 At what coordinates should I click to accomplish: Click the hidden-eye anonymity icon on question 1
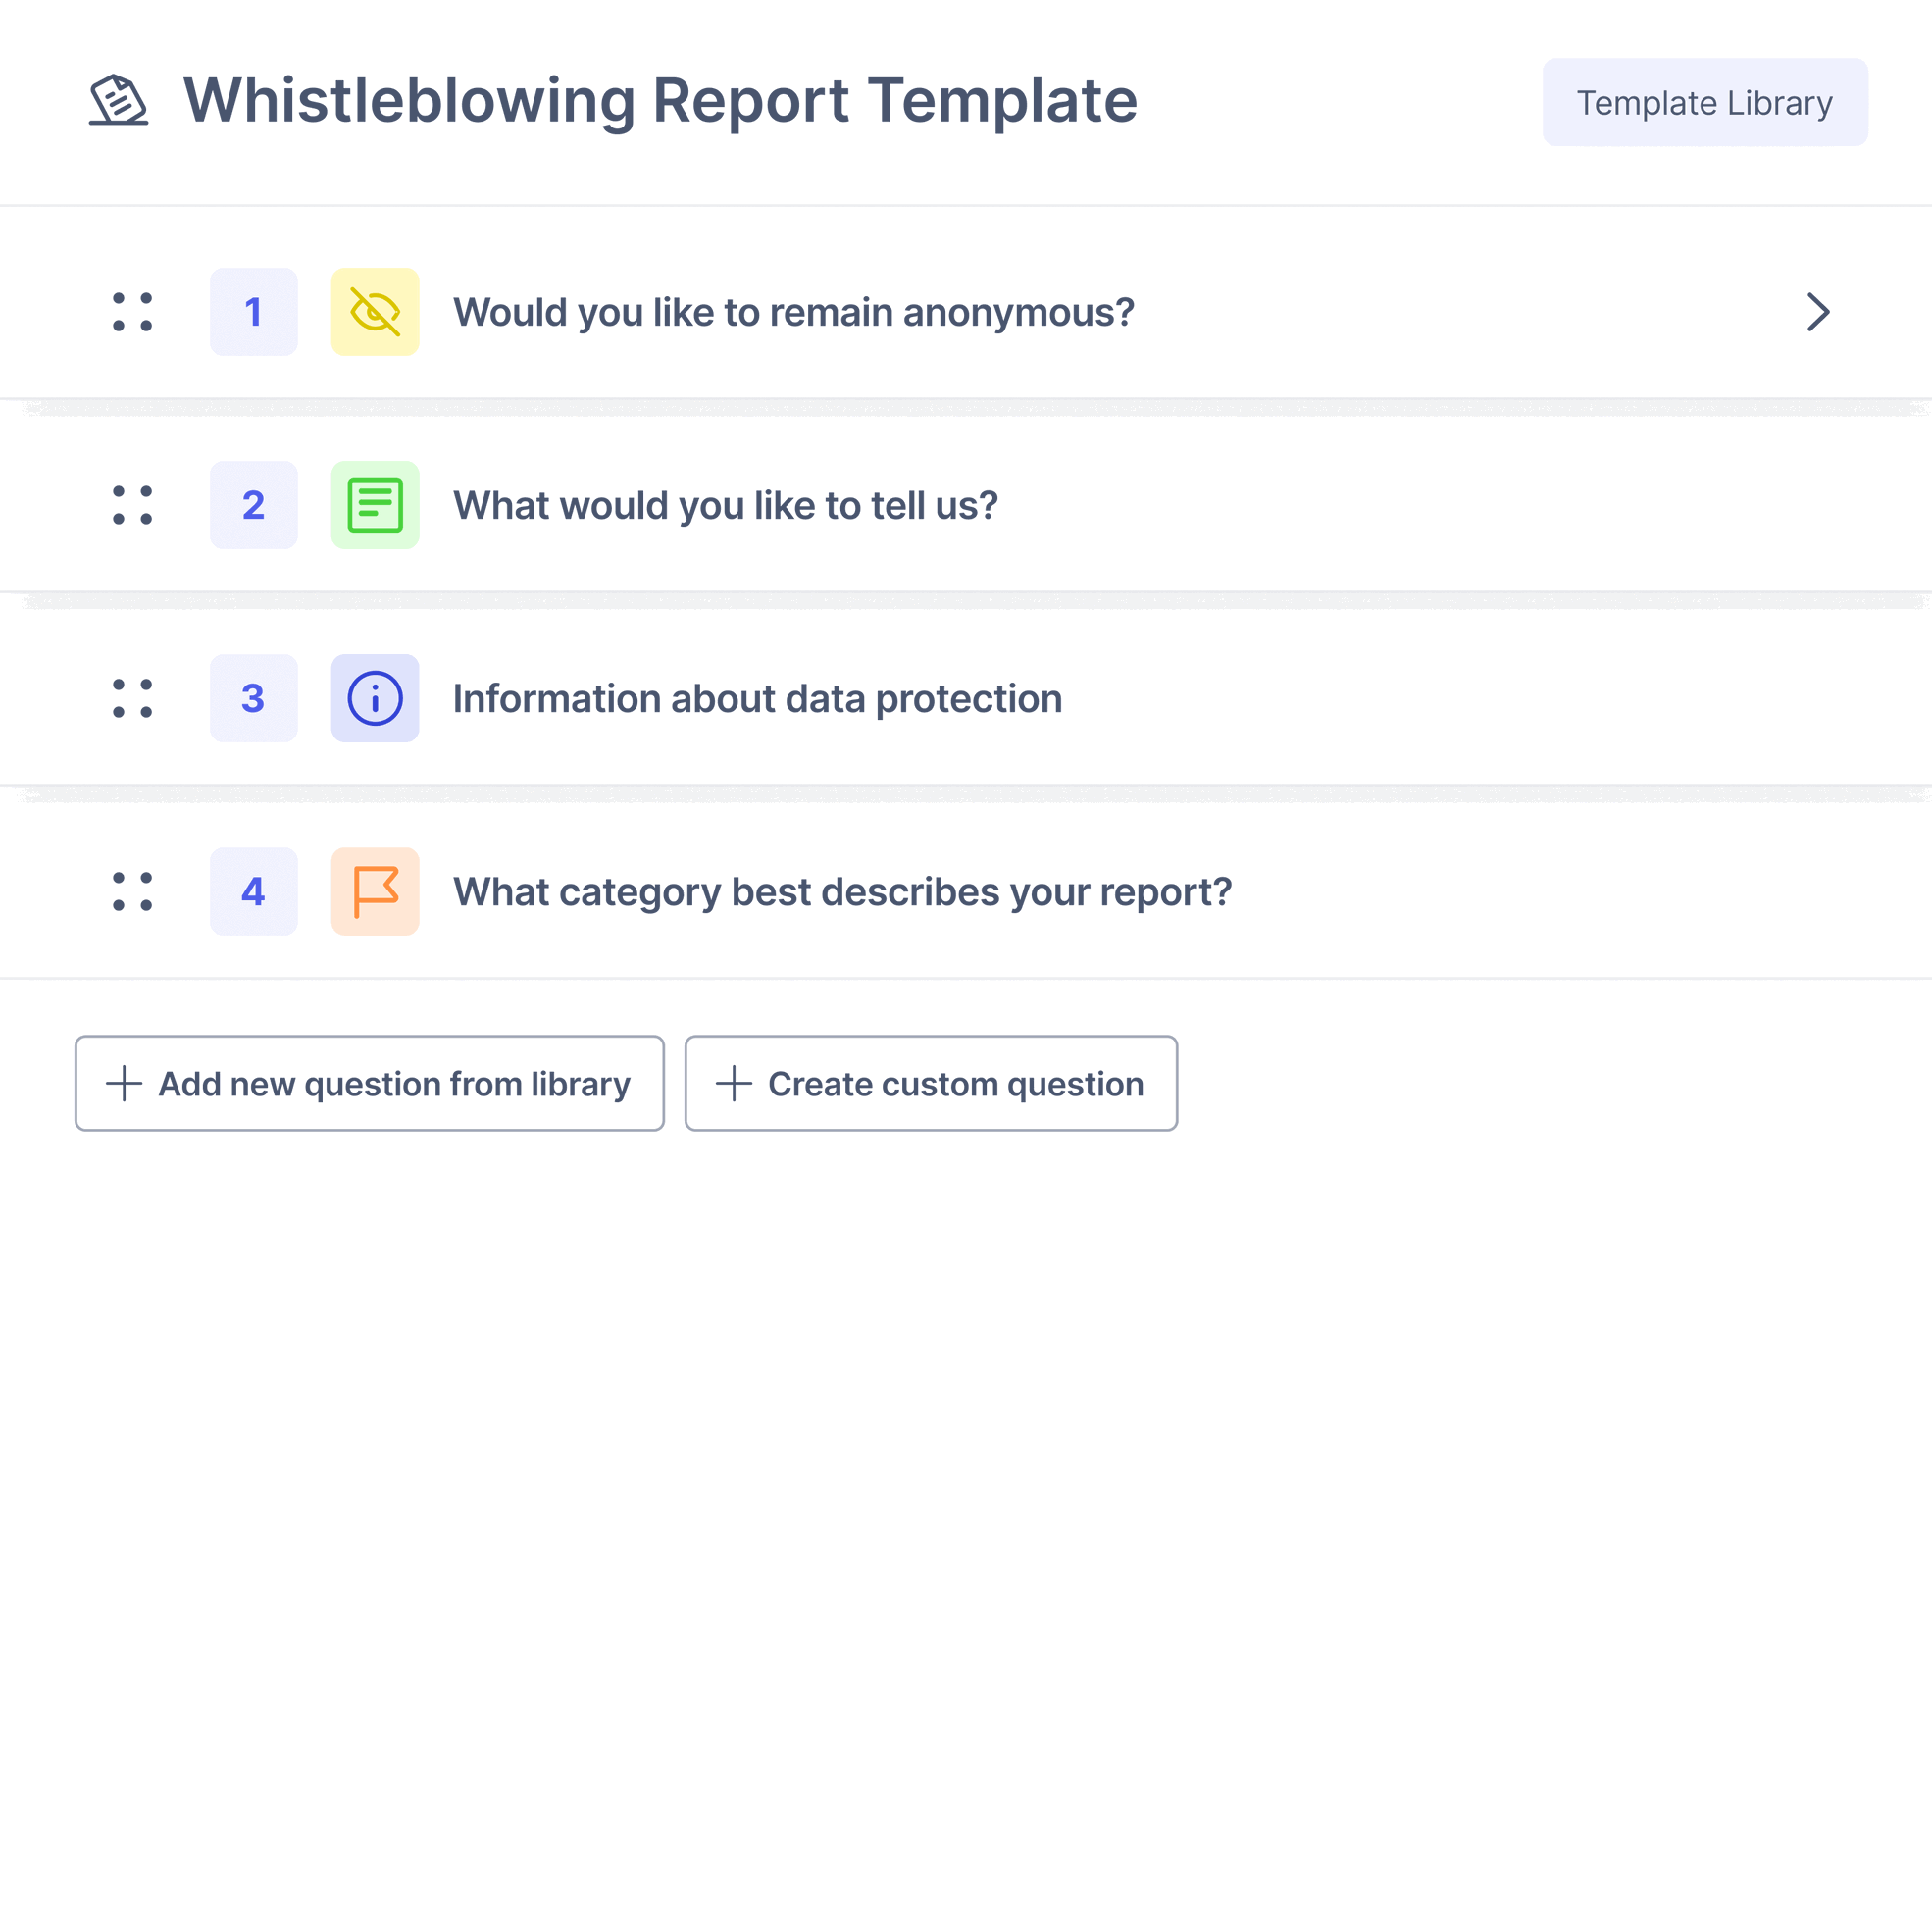point(375,311)
